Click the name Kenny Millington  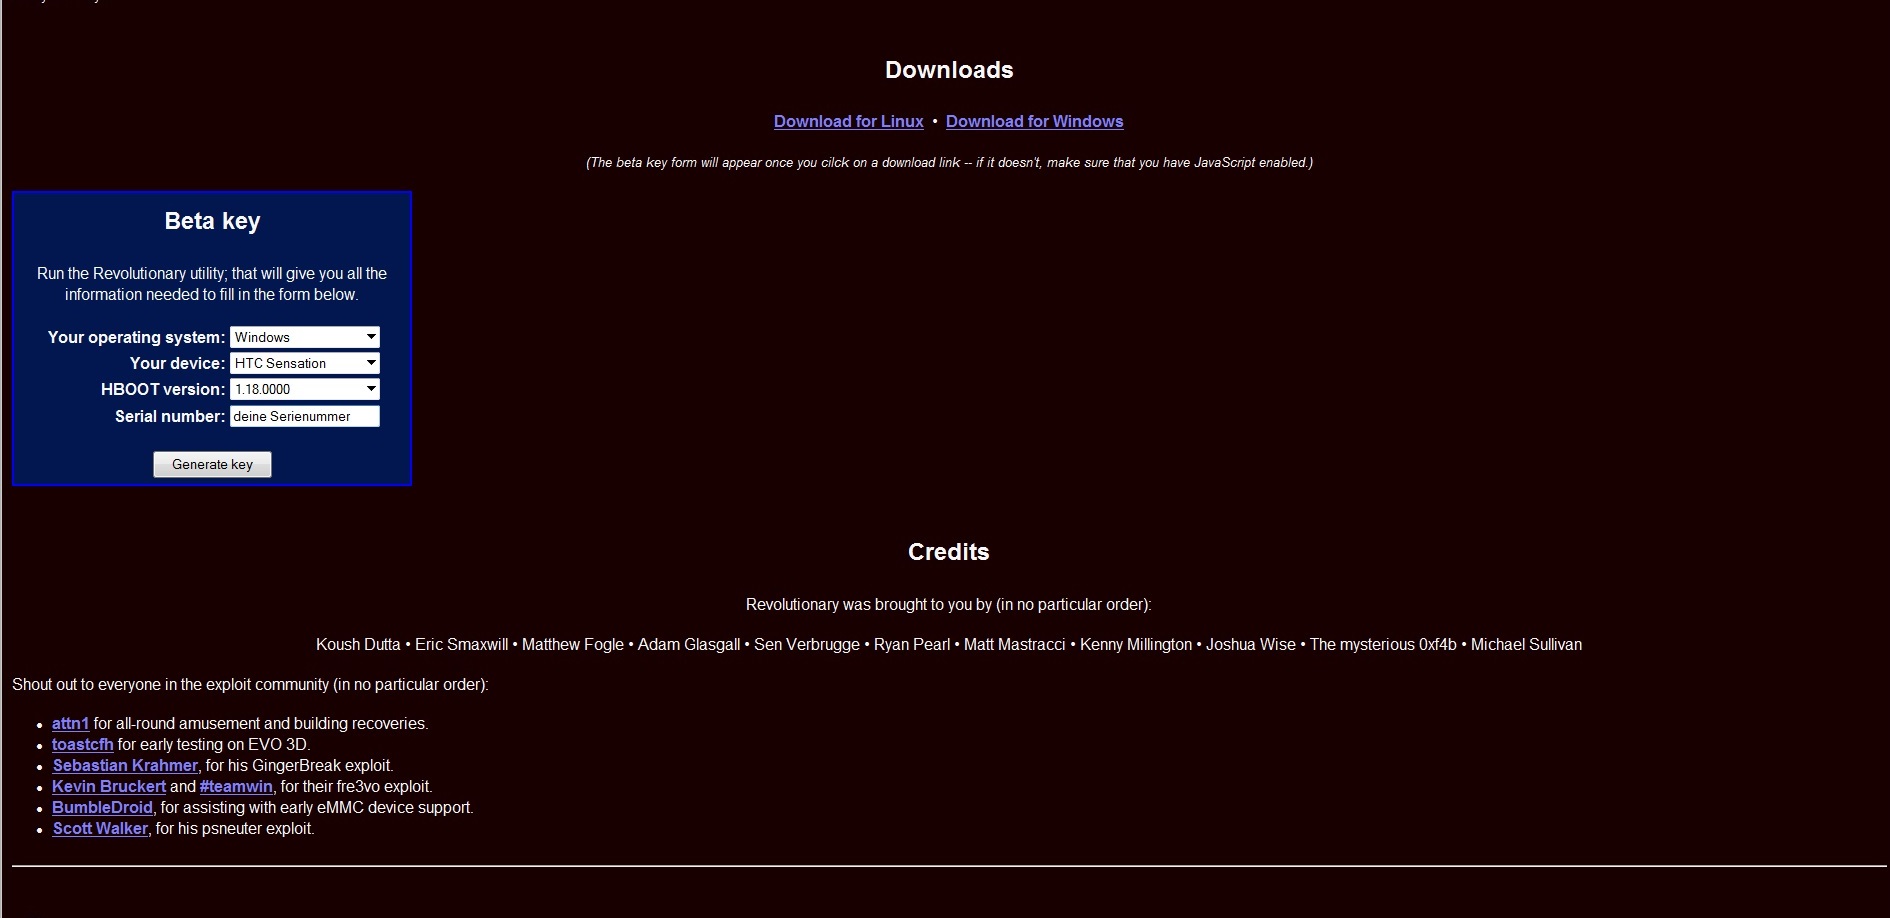coord(1136,644)
